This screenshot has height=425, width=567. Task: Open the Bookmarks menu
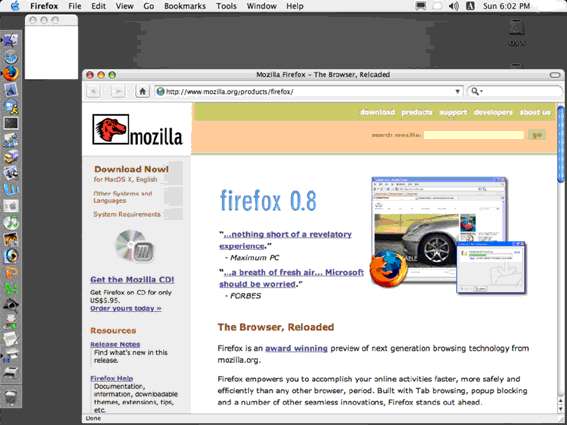tap(185, 6)
